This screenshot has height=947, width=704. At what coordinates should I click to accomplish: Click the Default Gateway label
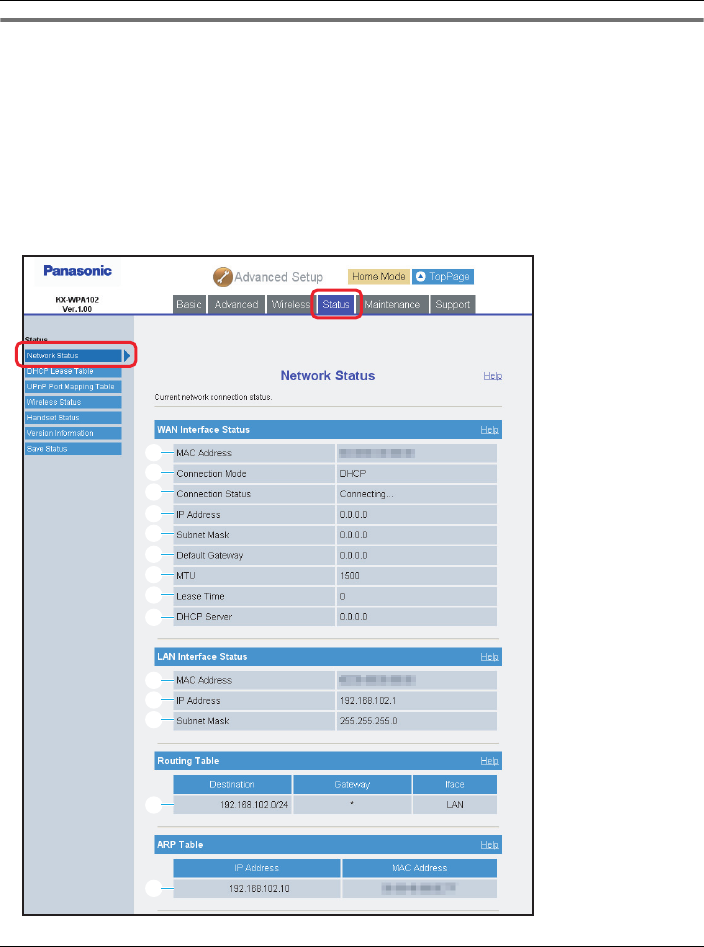210,556
